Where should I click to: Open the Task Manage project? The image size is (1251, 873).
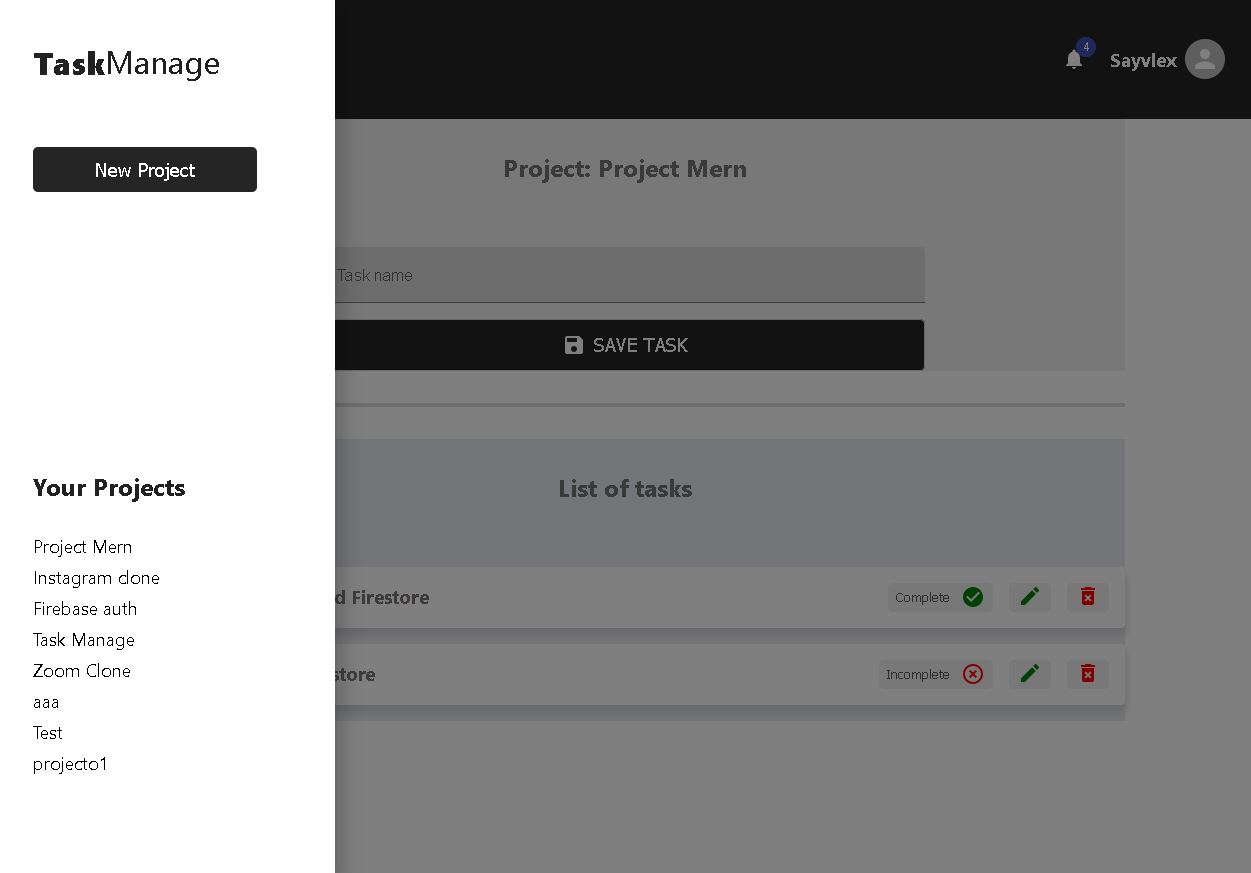[84, 640]
